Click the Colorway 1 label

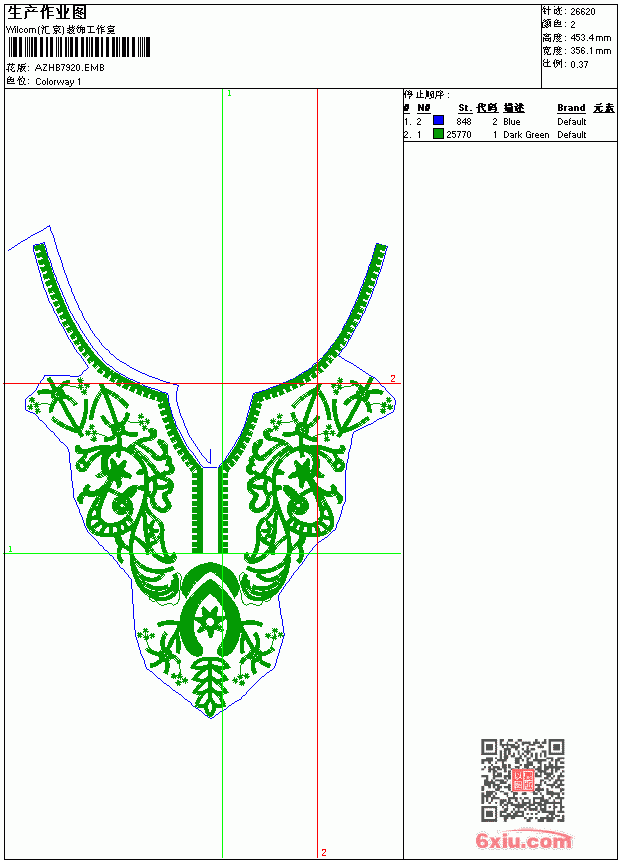click(x=58, y=82)
